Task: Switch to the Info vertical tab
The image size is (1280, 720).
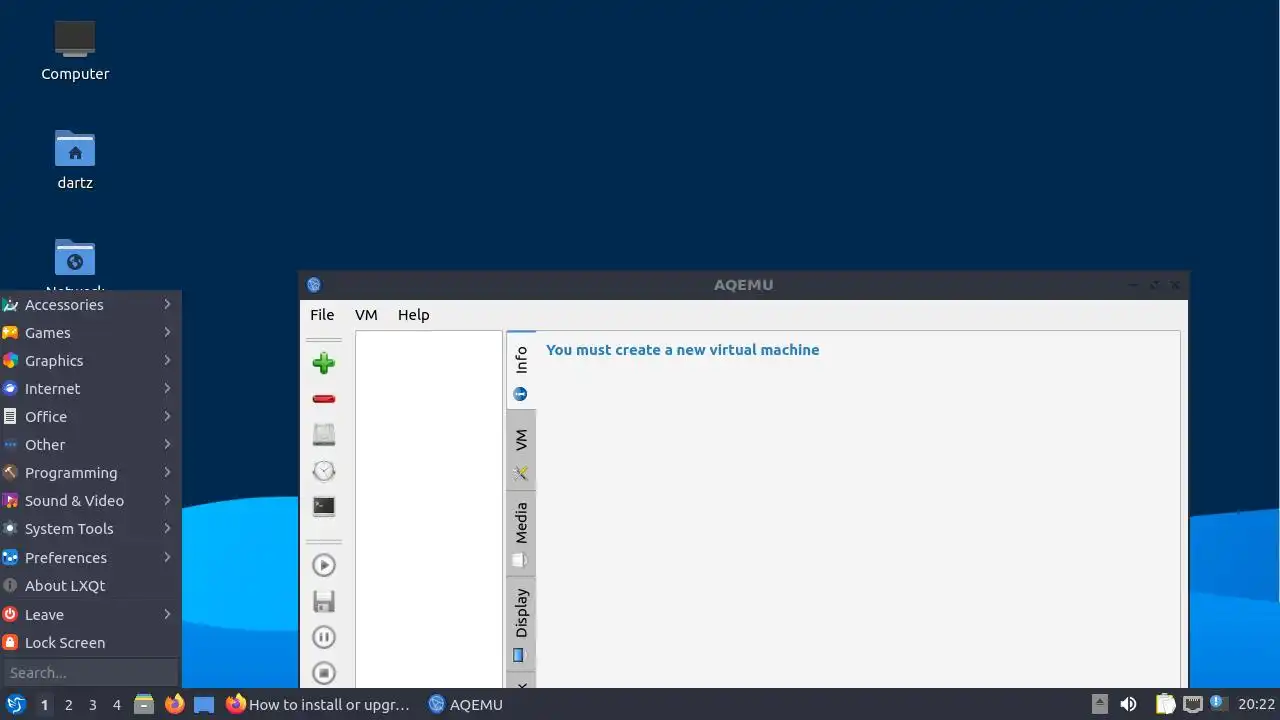Action: pyautogui.click(x=521, y=371)
